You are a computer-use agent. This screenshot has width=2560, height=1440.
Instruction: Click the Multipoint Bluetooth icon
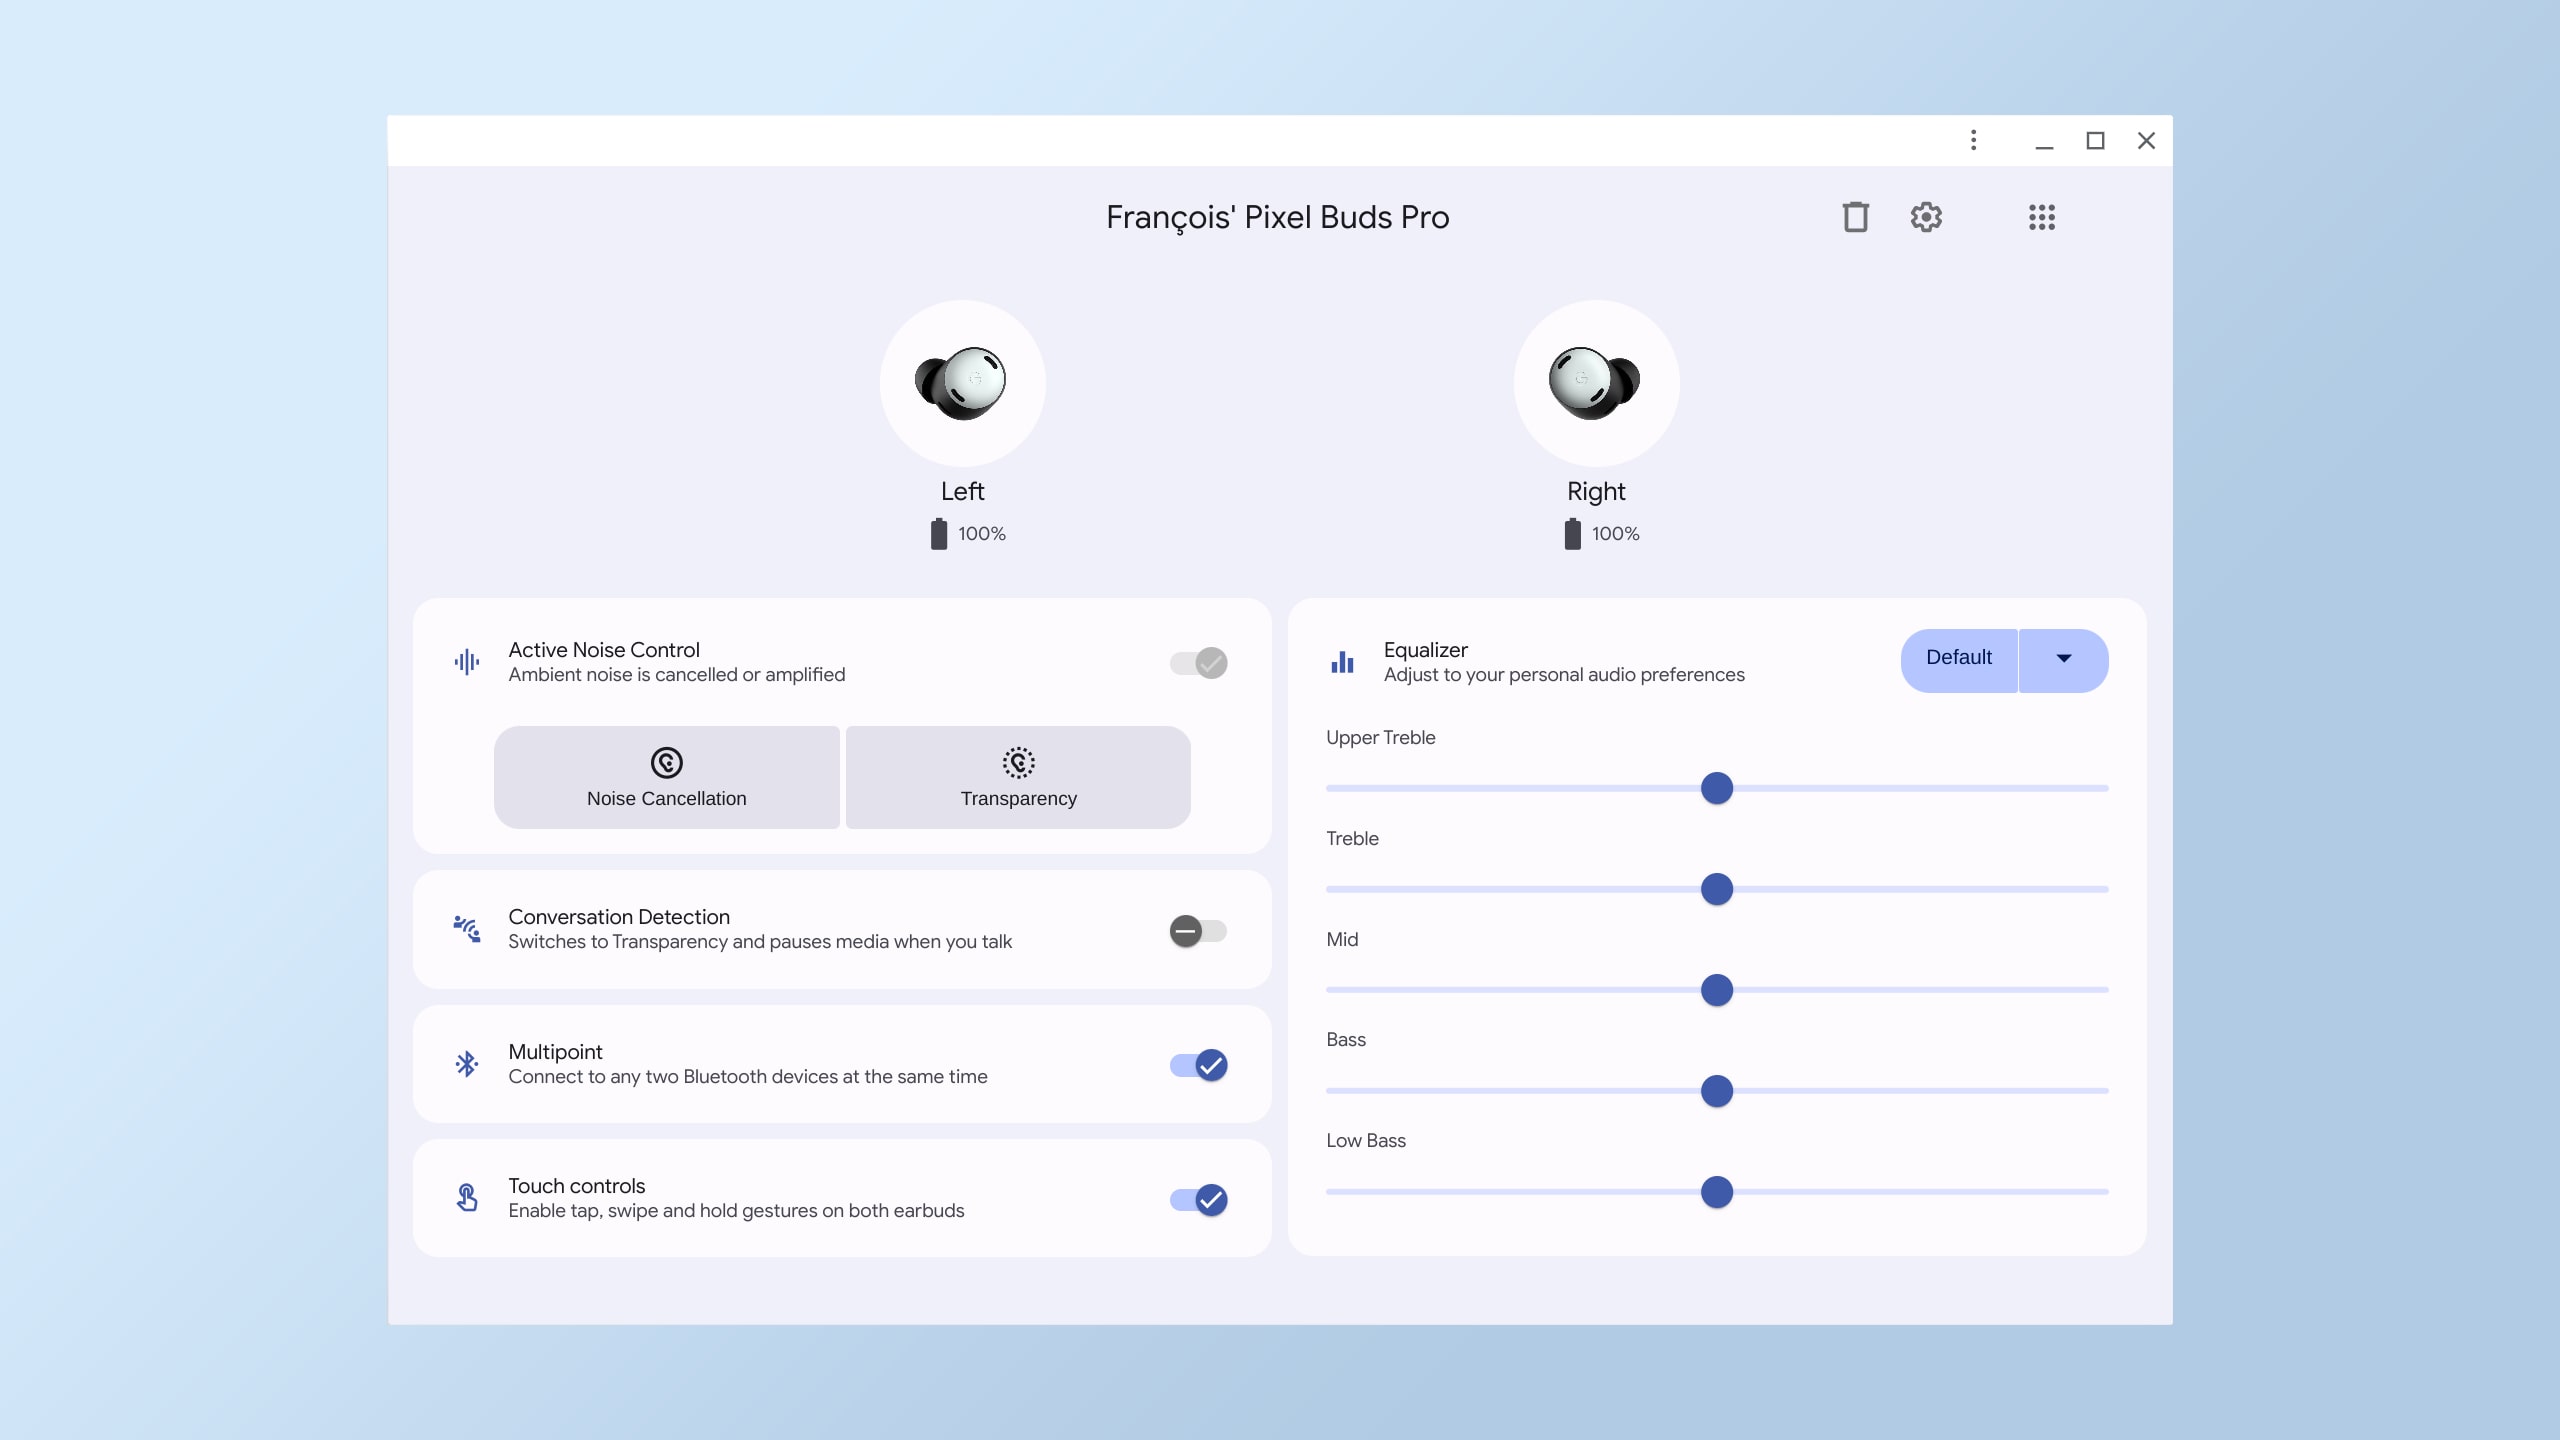coord(466,1064)
